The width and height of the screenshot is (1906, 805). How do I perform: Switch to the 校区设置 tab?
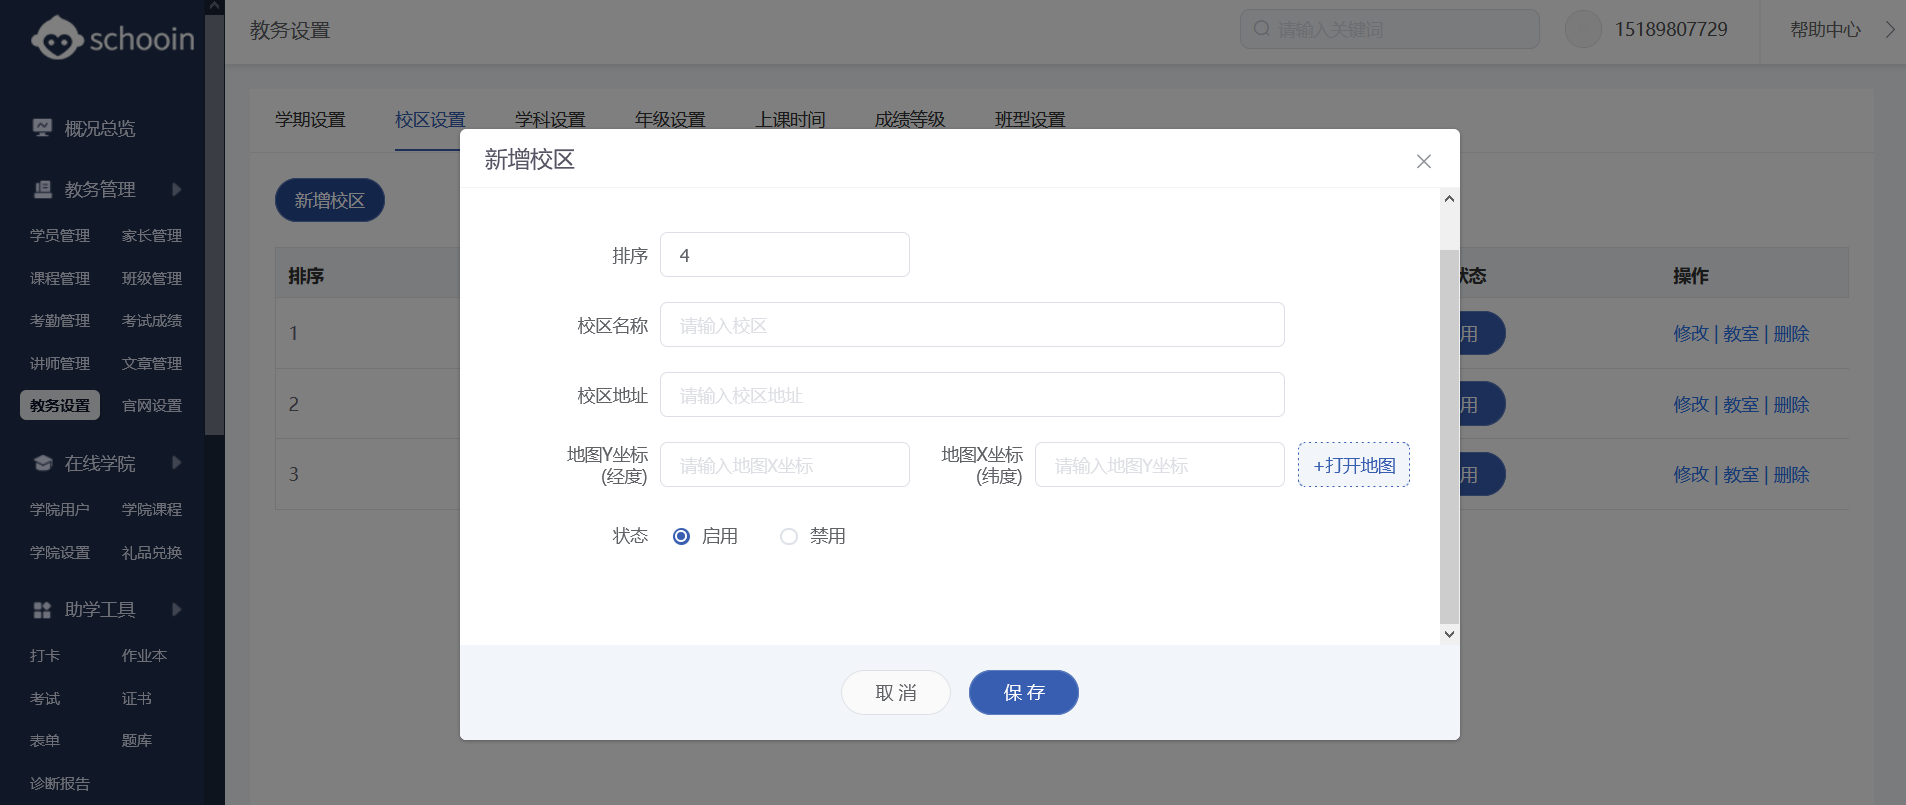click(430, 120)
